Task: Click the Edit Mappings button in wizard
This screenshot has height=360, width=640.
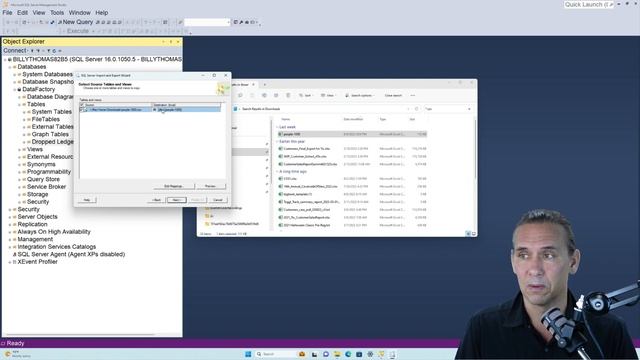Action: click(173, 186)
